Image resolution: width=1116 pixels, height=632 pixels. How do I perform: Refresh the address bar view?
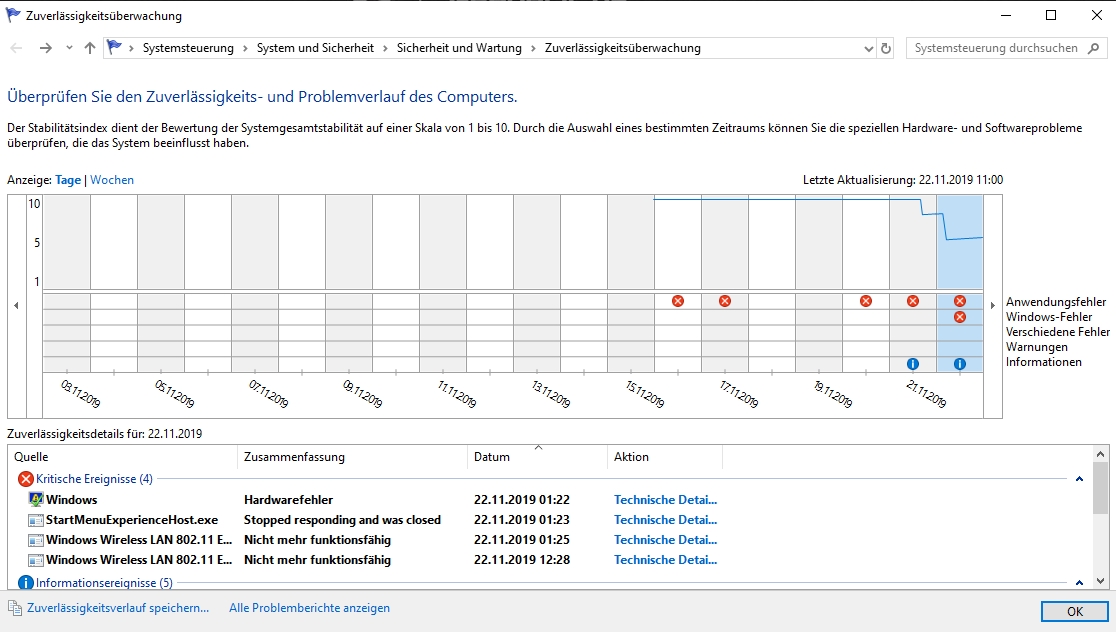point(885,48)
